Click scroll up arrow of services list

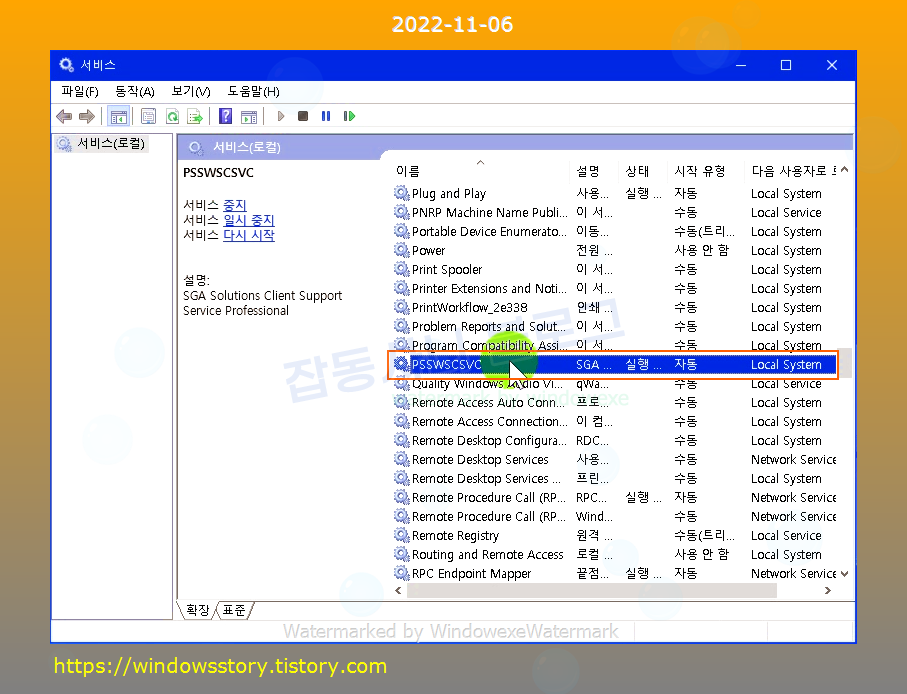click(x=845, y=169)
